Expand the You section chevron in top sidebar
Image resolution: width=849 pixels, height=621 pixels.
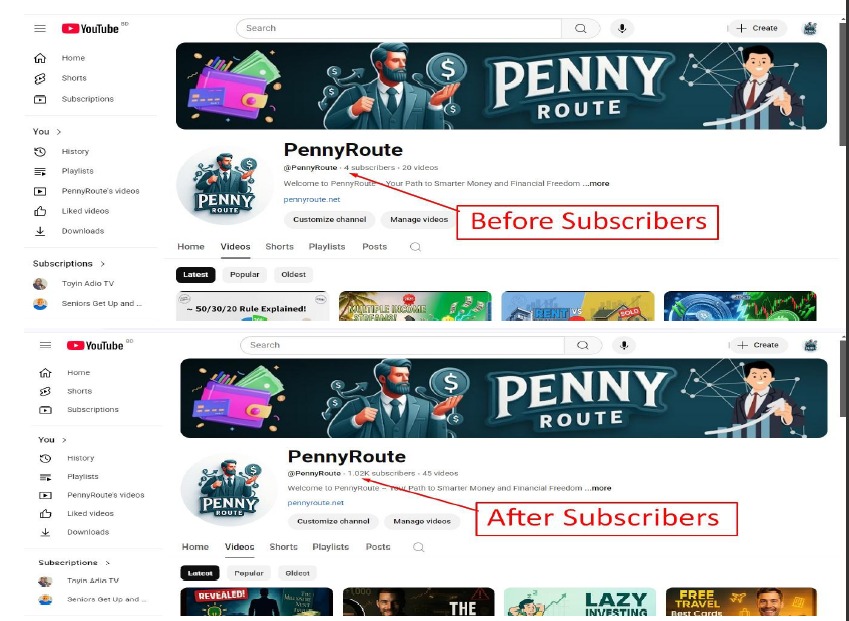click(x=58, y=132)
